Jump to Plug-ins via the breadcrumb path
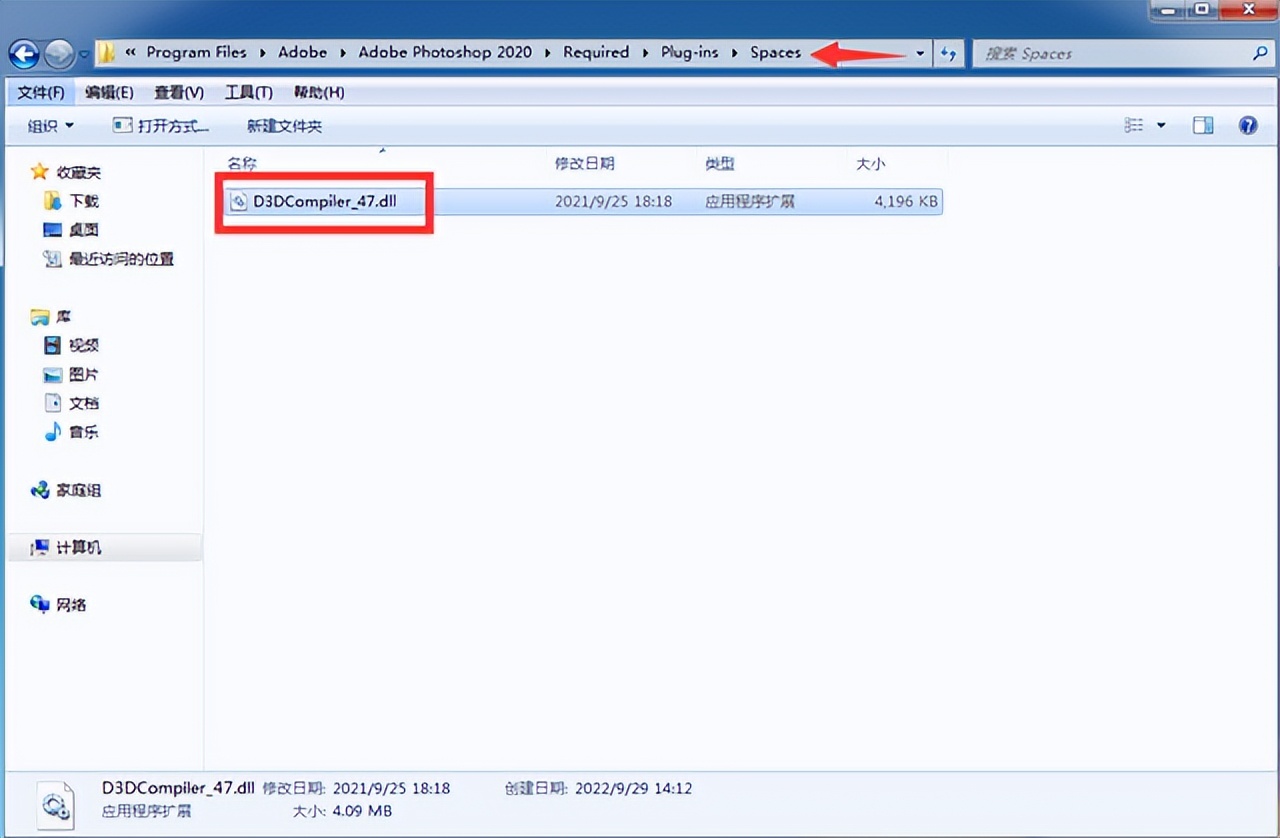1280x838 pixels. (689, 52)
